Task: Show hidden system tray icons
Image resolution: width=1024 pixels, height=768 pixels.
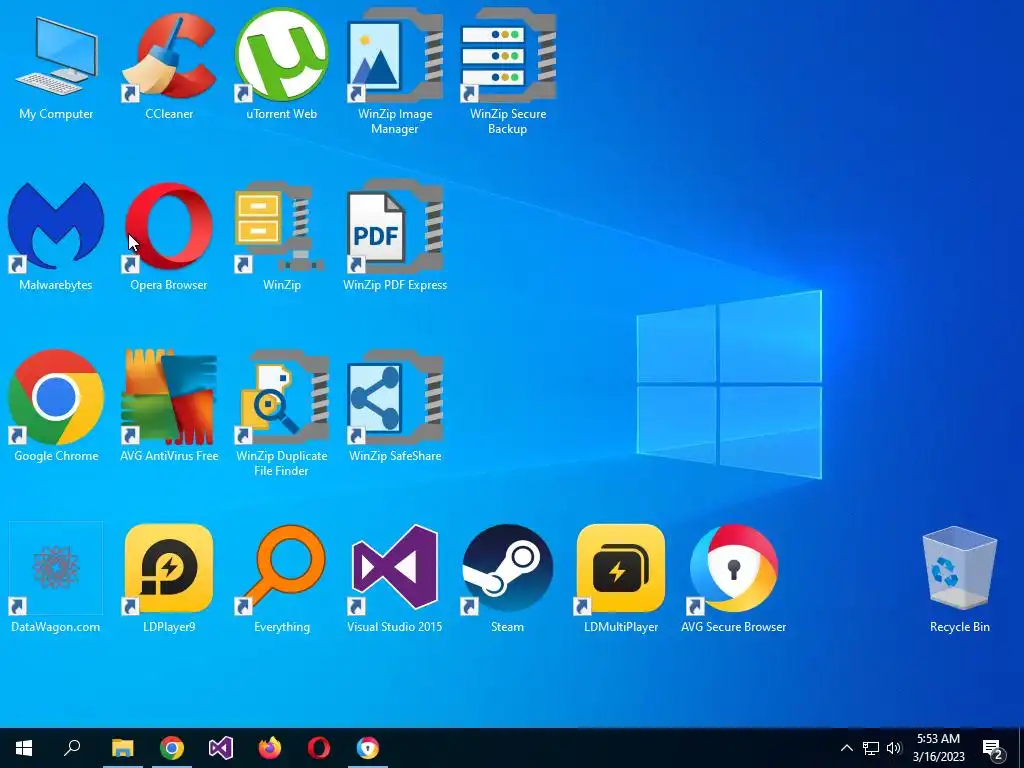Action: [x=846, y=748]
